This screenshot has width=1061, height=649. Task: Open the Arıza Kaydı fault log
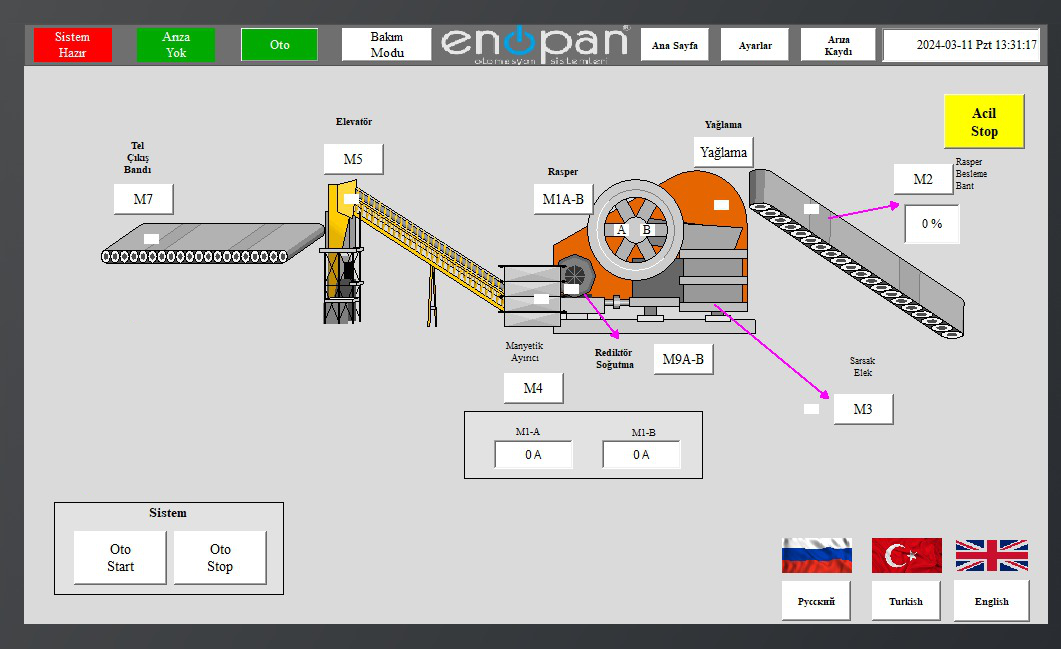[x=838, y=45]
